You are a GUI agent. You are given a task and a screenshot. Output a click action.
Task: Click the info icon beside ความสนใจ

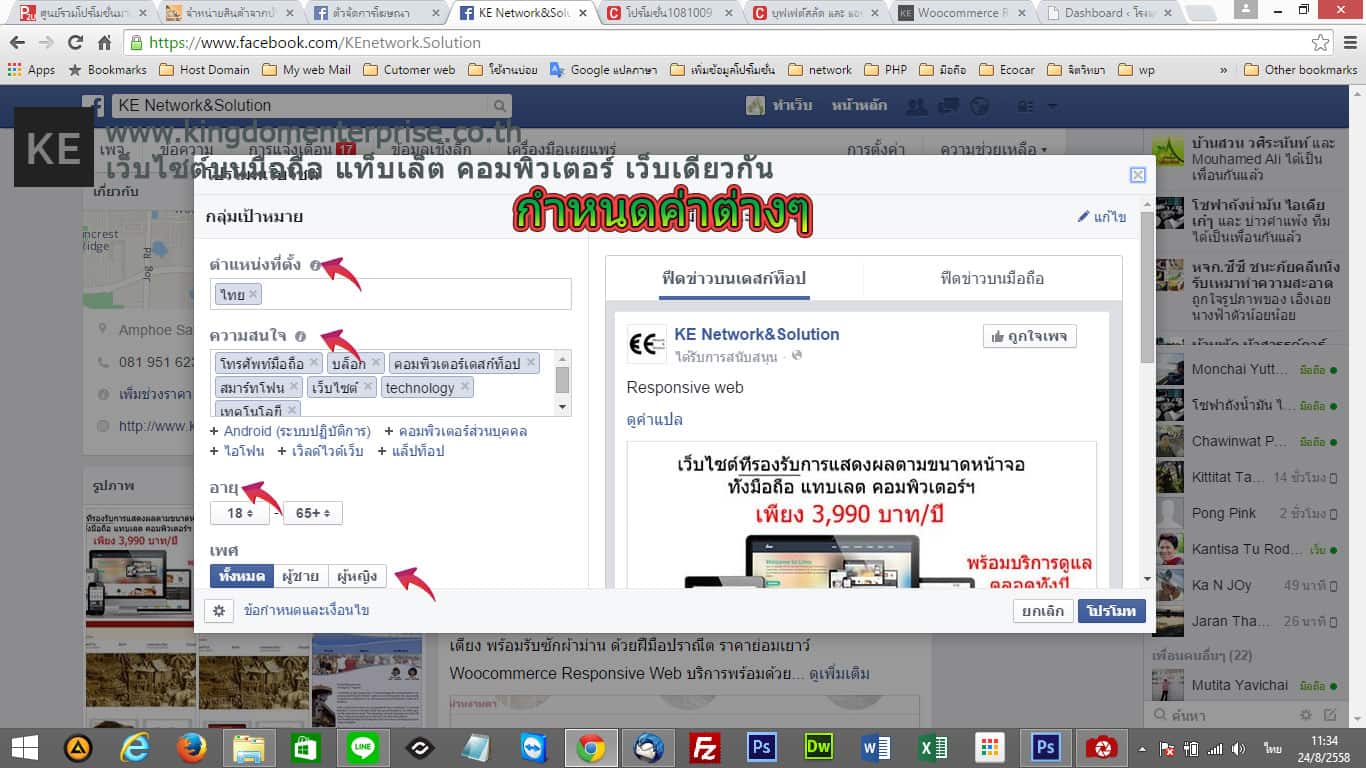(x=300, y=337)
